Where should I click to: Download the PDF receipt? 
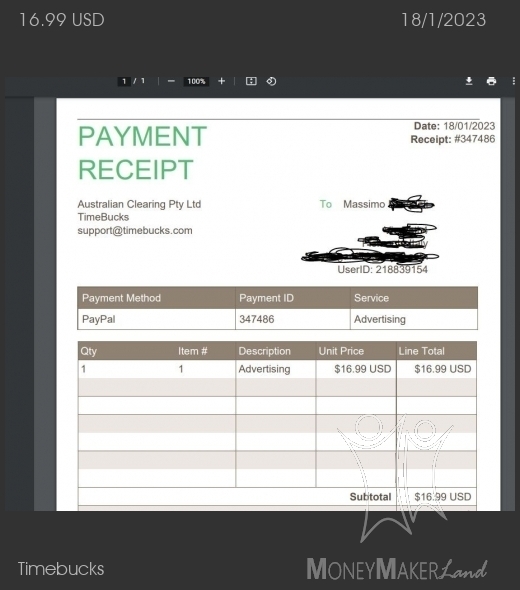coord(469,81)
